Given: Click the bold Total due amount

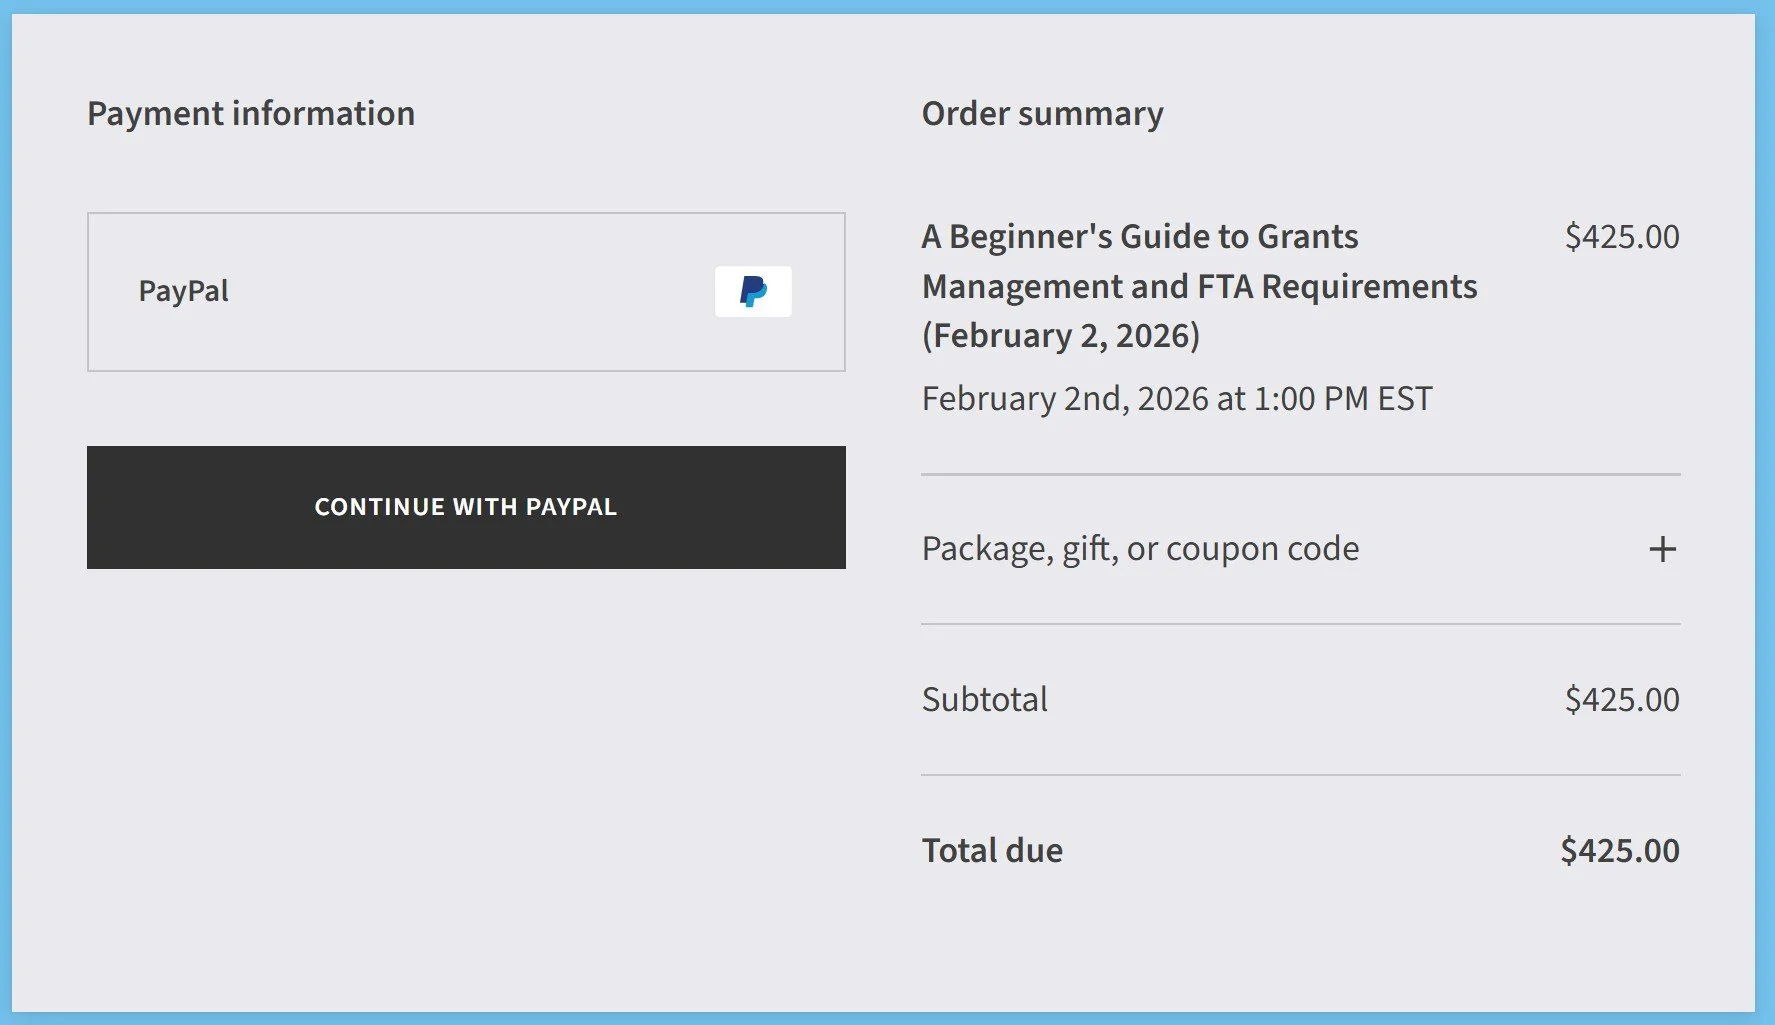Looking at the screenshot, I should (x=1619, y=850).
